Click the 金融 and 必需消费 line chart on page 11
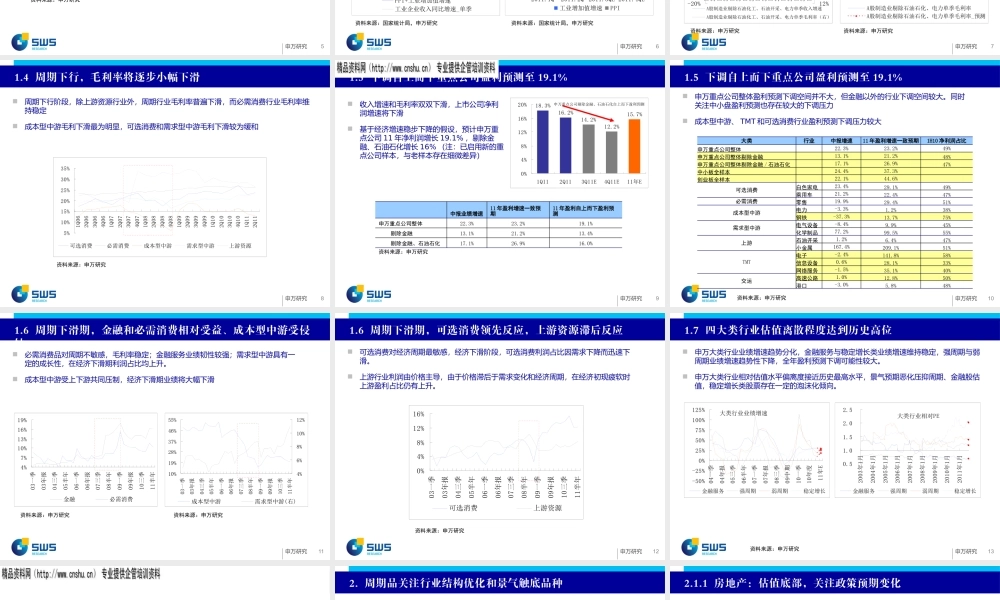Screen dimensions: 1000x600 click(x=86, y=460)
